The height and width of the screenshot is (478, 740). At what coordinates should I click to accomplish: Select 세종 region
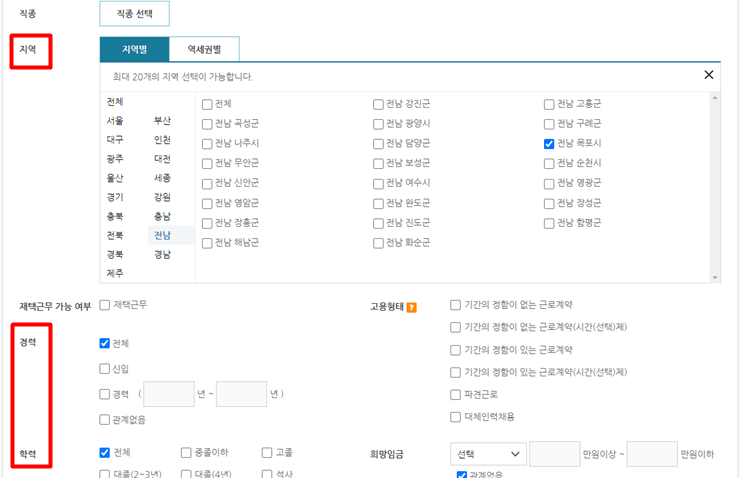coord(162,178)
